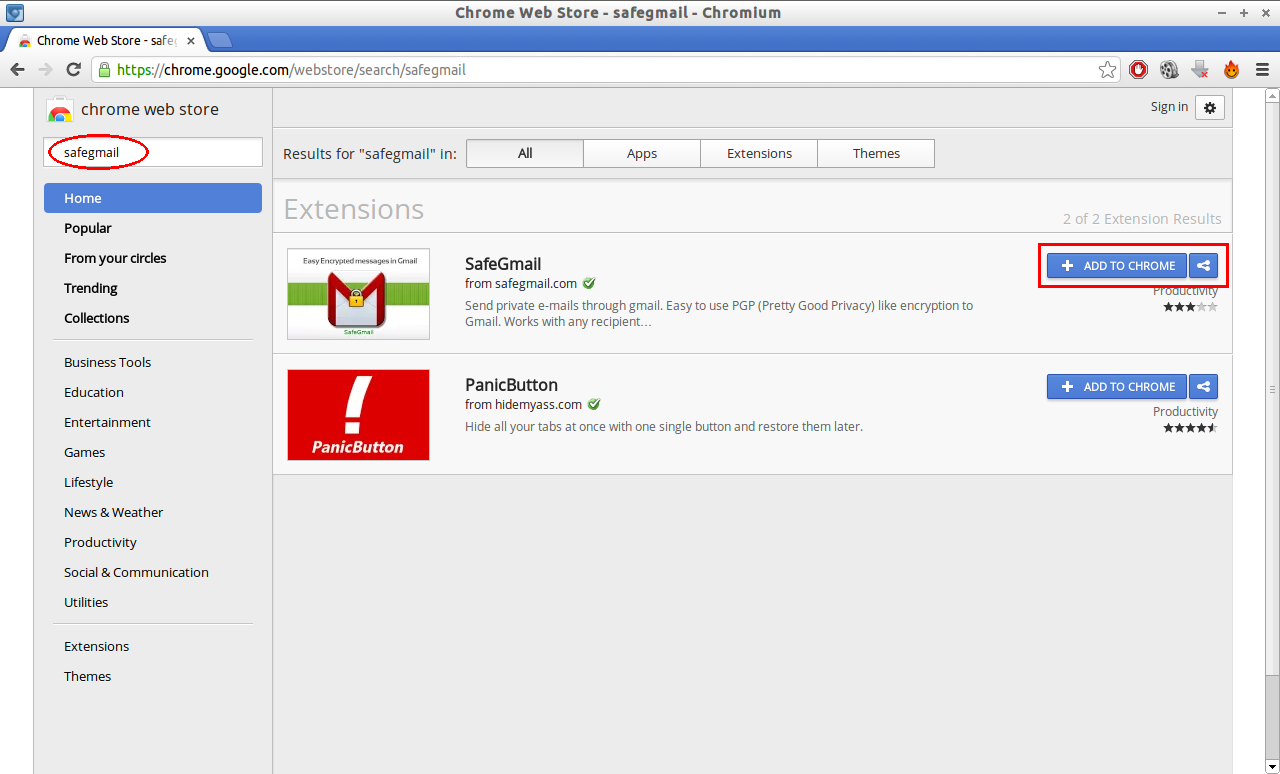1280x774 pixels.
Task: Open the PanicButton extension thumbnail
Action: (358, 415)
